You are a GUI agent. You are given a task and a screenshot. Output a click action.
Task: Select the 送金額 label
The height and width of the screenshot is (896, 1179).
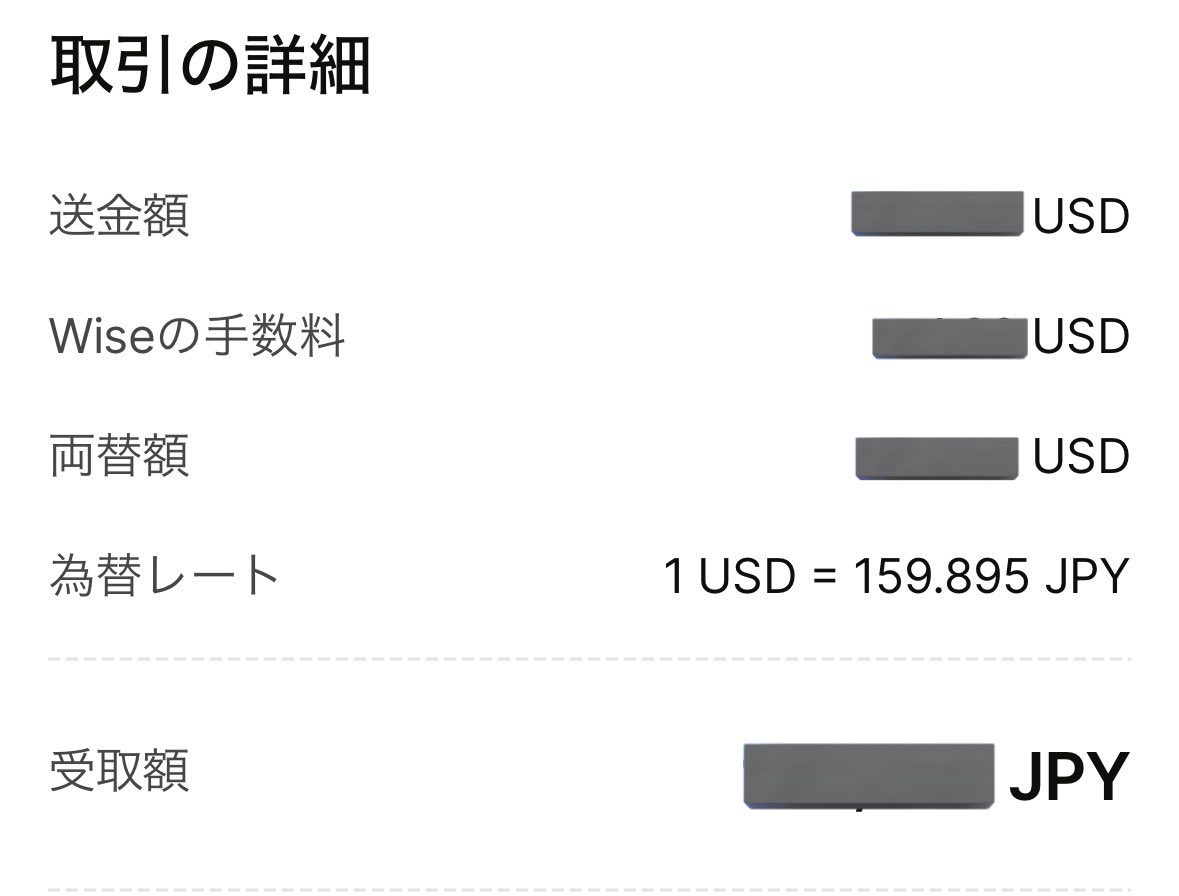tap(119, 216)
